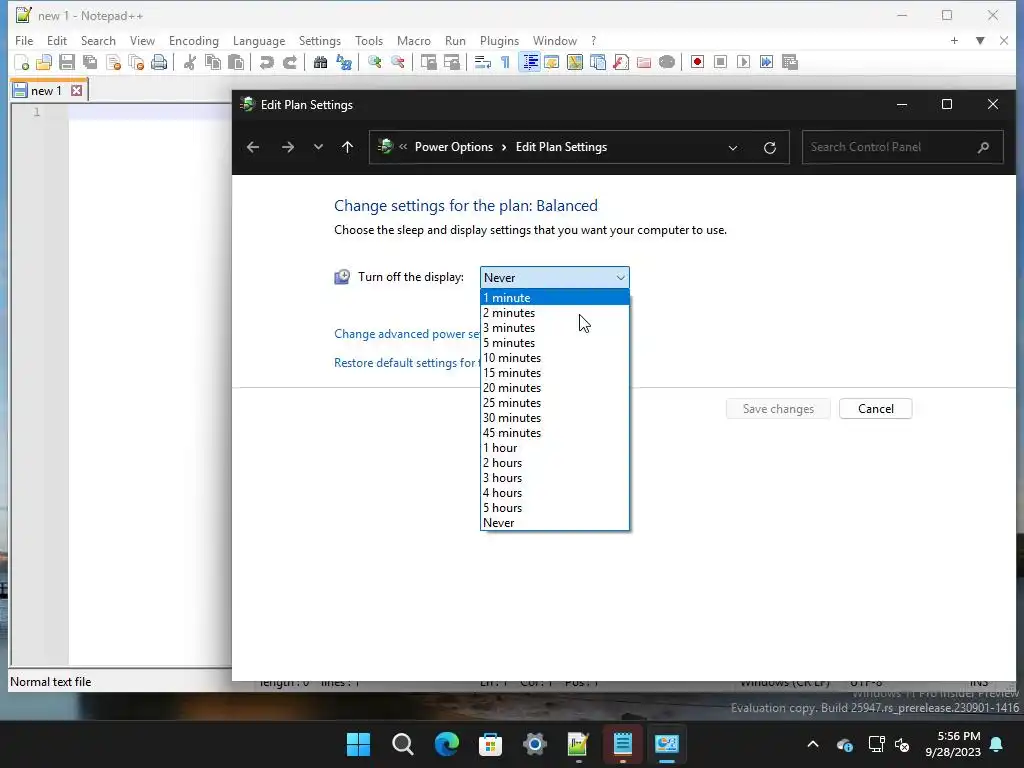Open File menu in Notepad++
Image resolution: width=1024 pixels, height=768 pixels.
click(x=24, y=40)
